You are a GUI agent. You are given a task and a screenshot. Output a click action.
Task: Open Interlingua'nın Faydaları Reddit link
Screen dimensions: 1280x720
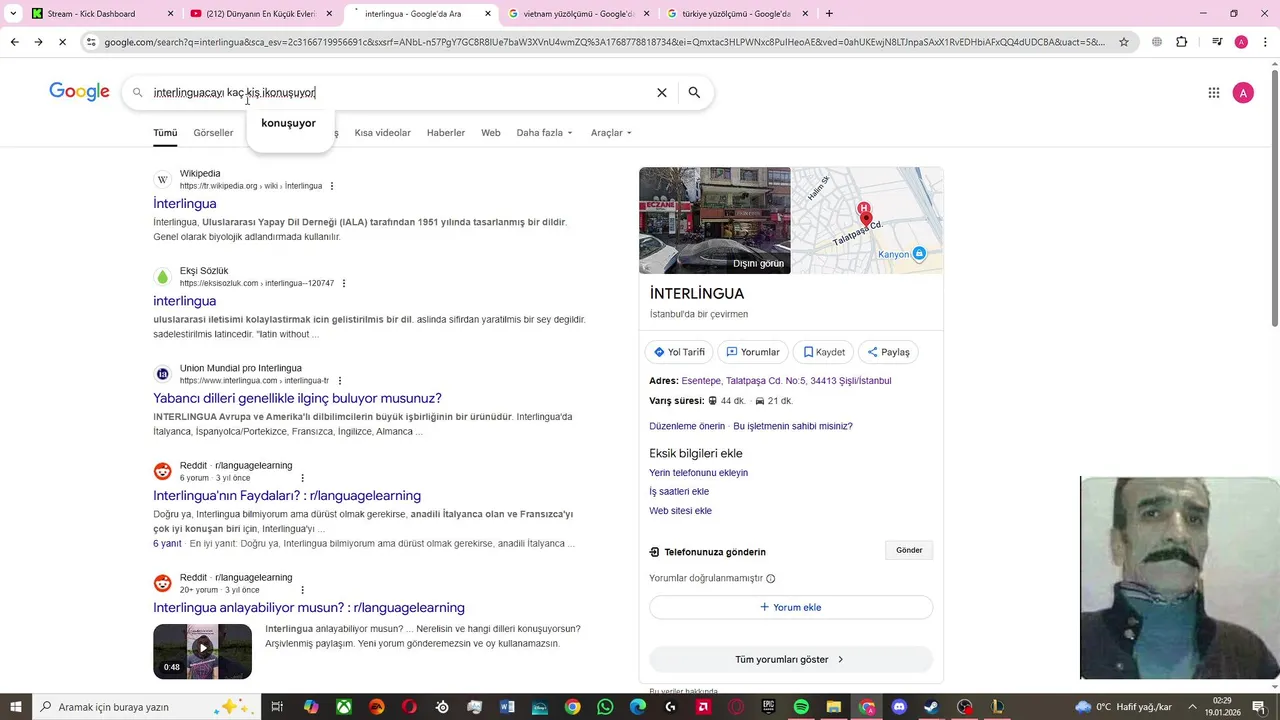pos(287,495)
